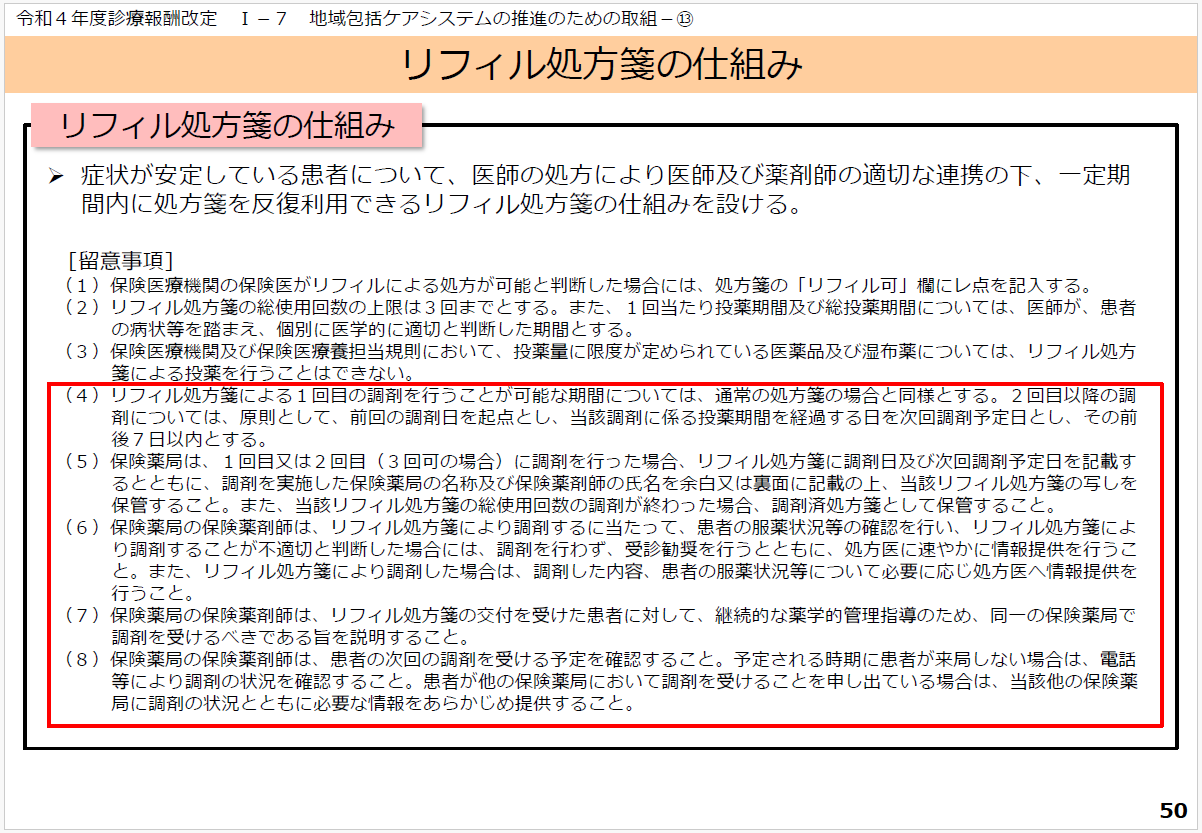Click the arrow bullet before 症状が安定している

point(57,177)
